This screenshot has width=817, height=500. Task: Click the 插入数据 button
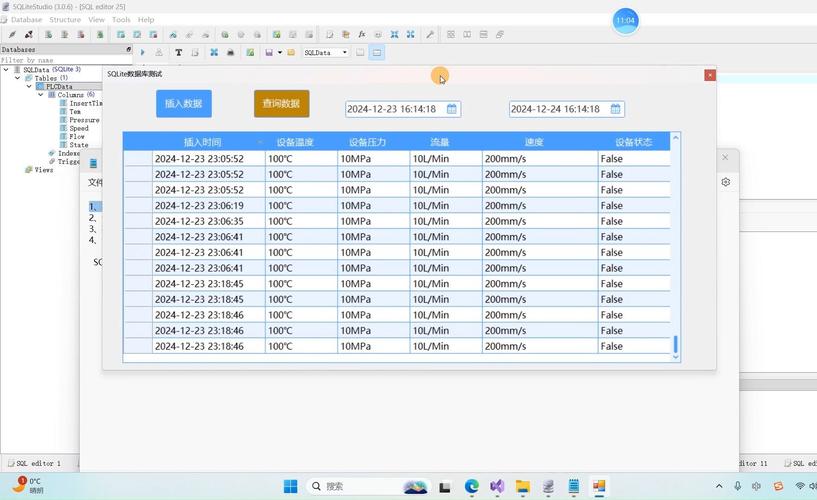(184, 104)
